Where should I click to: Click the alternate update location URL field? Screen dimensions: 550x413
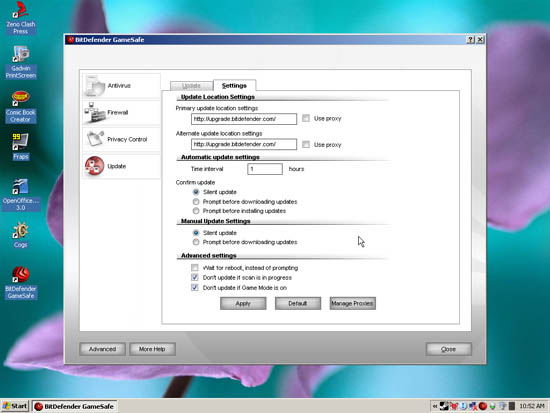(x=244, y=144)
